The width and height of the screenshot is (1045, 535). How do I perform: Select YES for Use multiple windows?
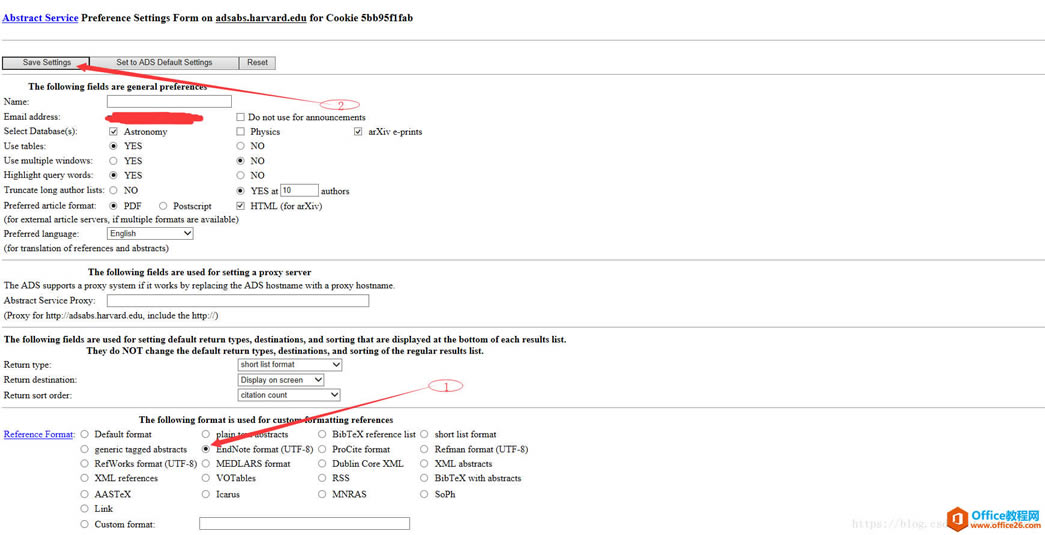click(x=113, y=161)
